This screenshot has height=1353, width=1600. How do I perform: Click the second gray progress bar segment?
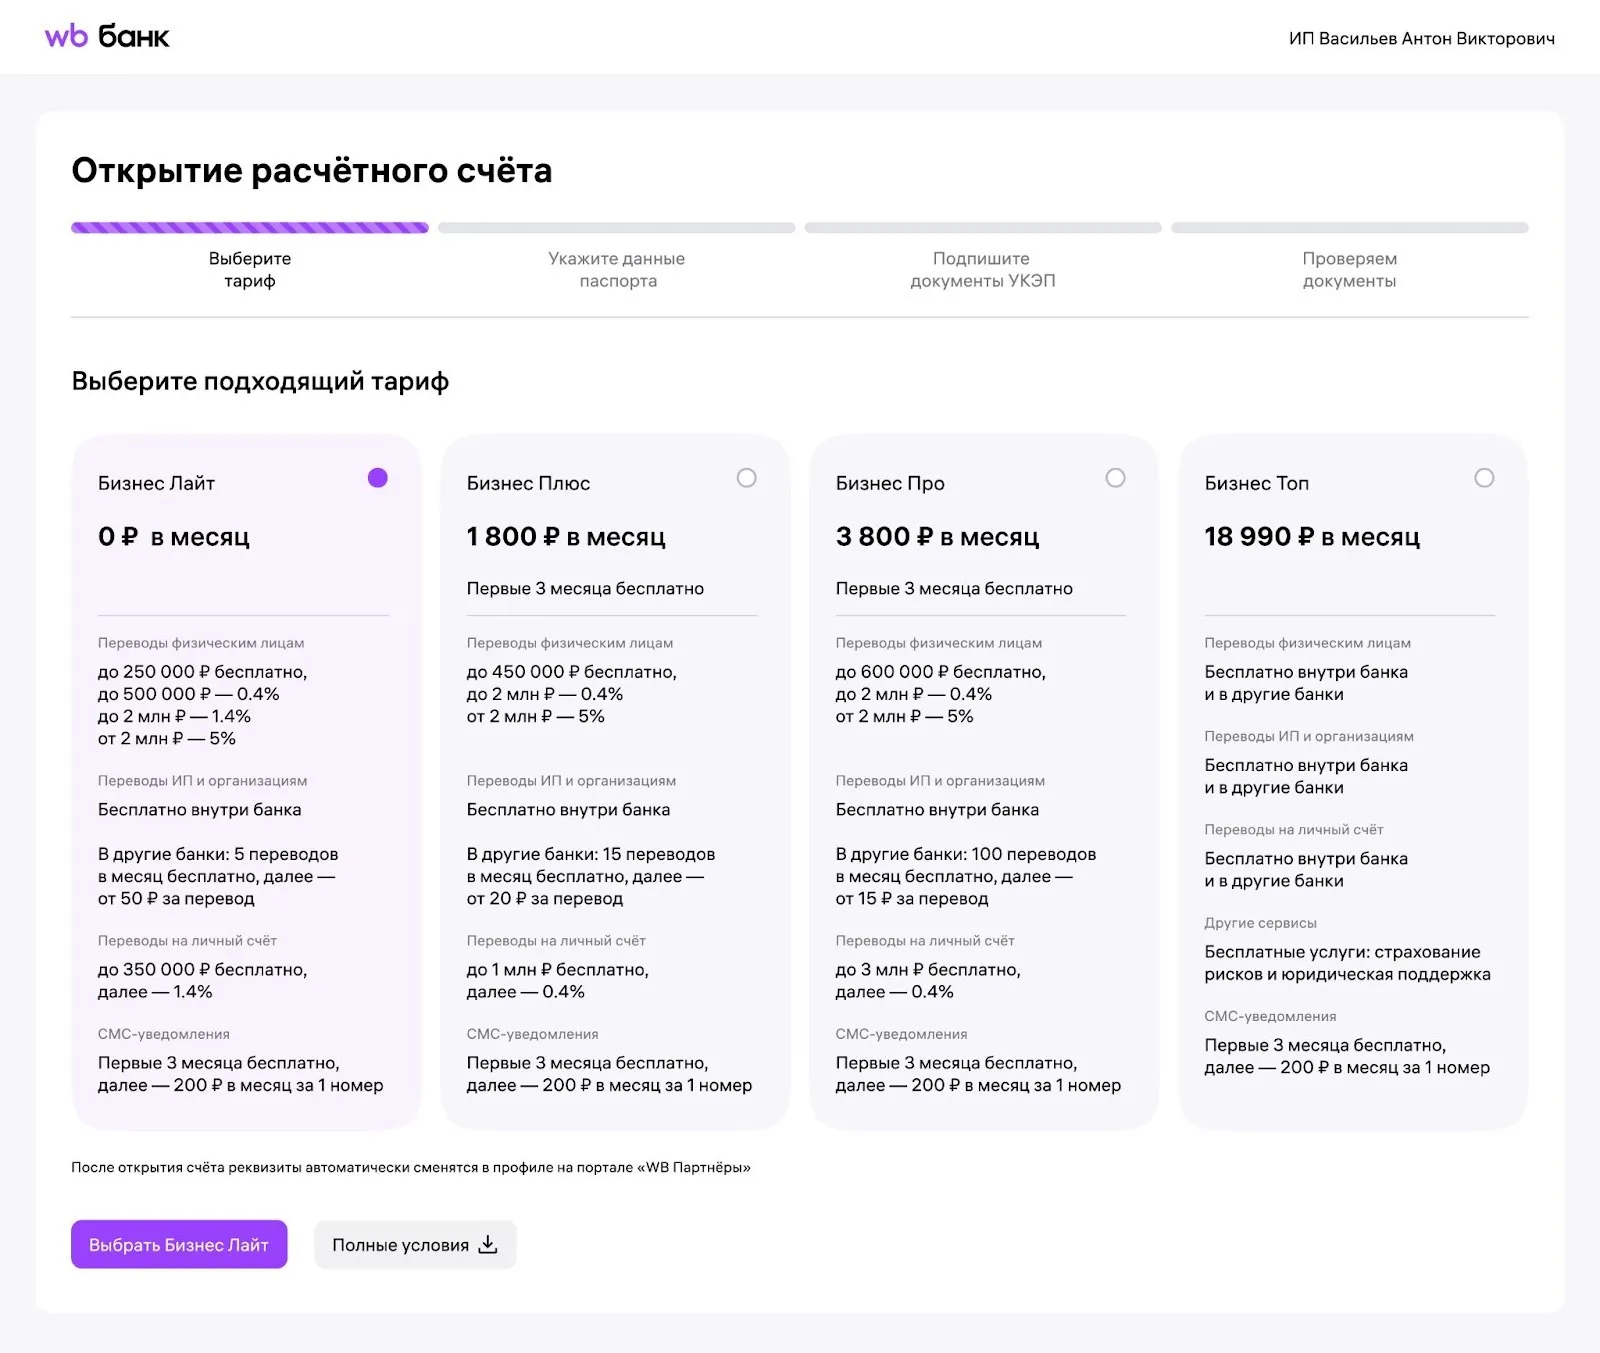tap(983, 228)
